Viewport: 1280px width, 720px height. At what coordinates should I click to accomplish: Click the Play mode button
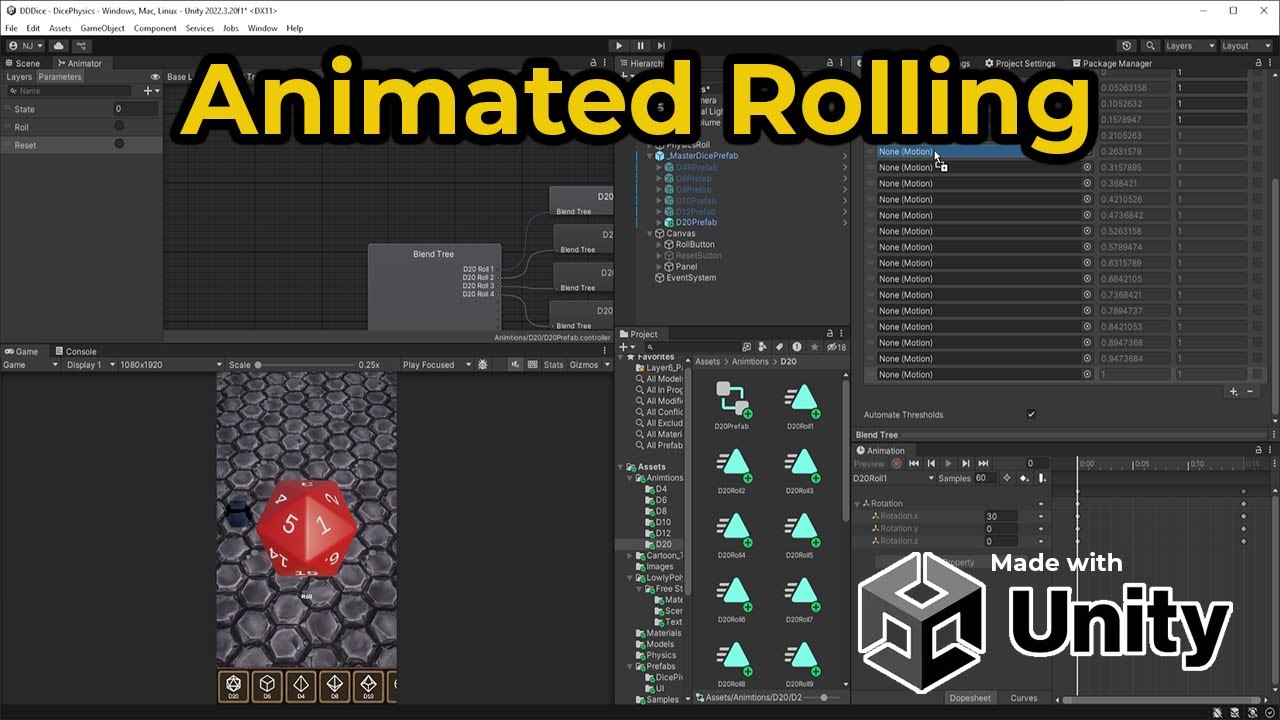619,46
